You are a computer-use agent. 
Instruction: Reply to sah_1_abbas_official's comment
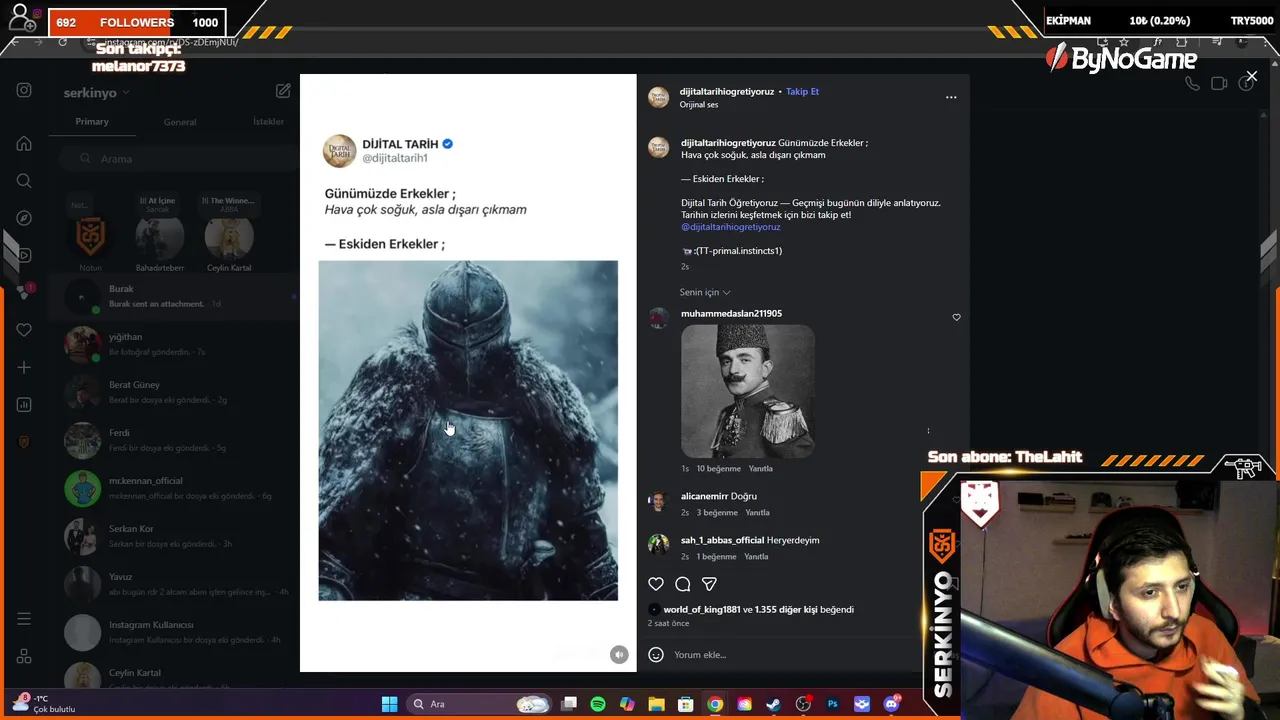click(x=756, y=556)
